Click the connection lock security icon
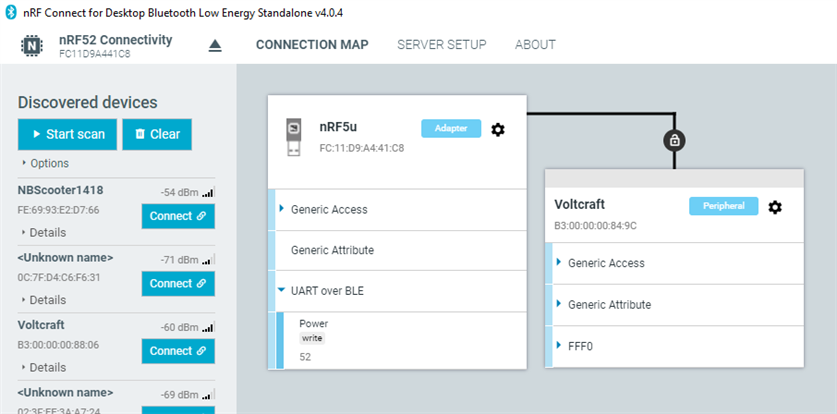837x414 pixels. point(674,141)
